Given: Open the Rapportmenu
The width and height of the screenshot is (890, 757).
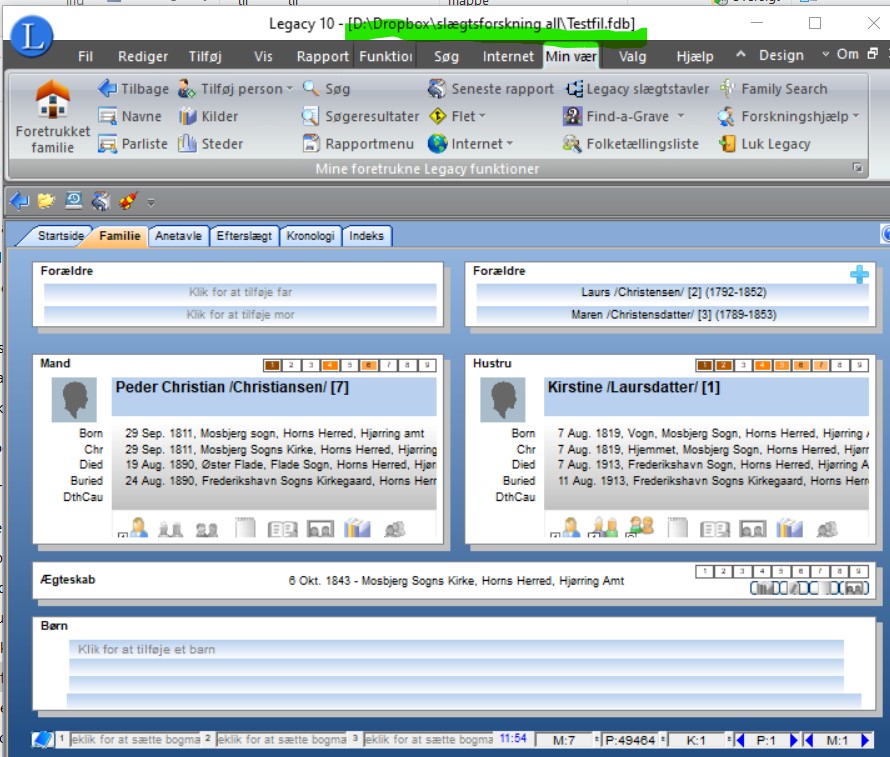Looking at the screenshot, I should click(358, 144).
